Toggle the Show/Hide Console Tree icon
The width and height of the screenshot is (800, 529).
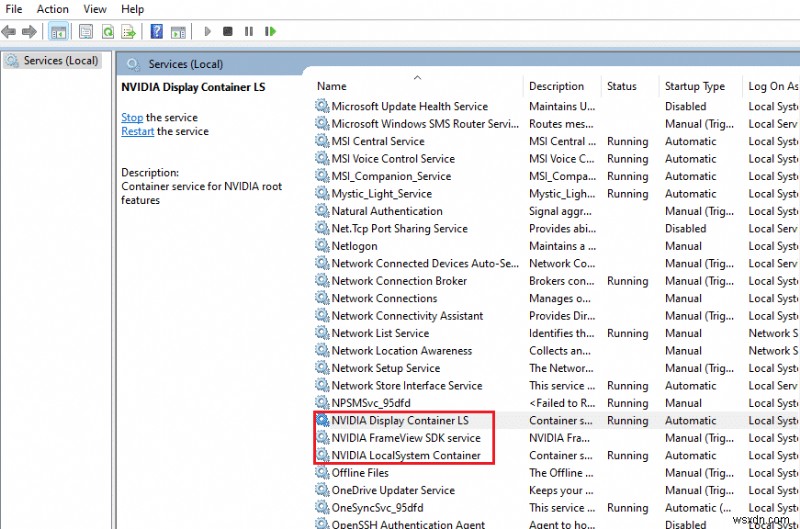tap(58, 32)
